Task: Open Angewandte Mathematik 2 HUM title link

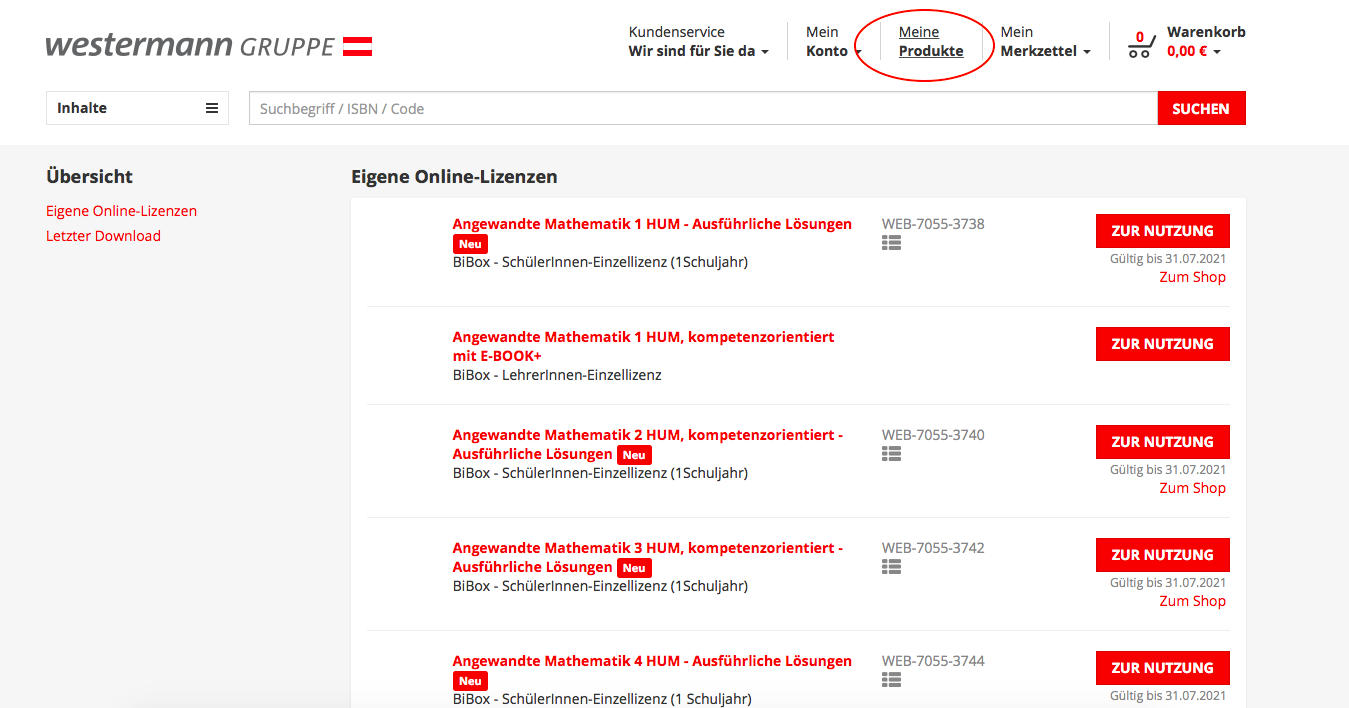Action: coord(647,444)
